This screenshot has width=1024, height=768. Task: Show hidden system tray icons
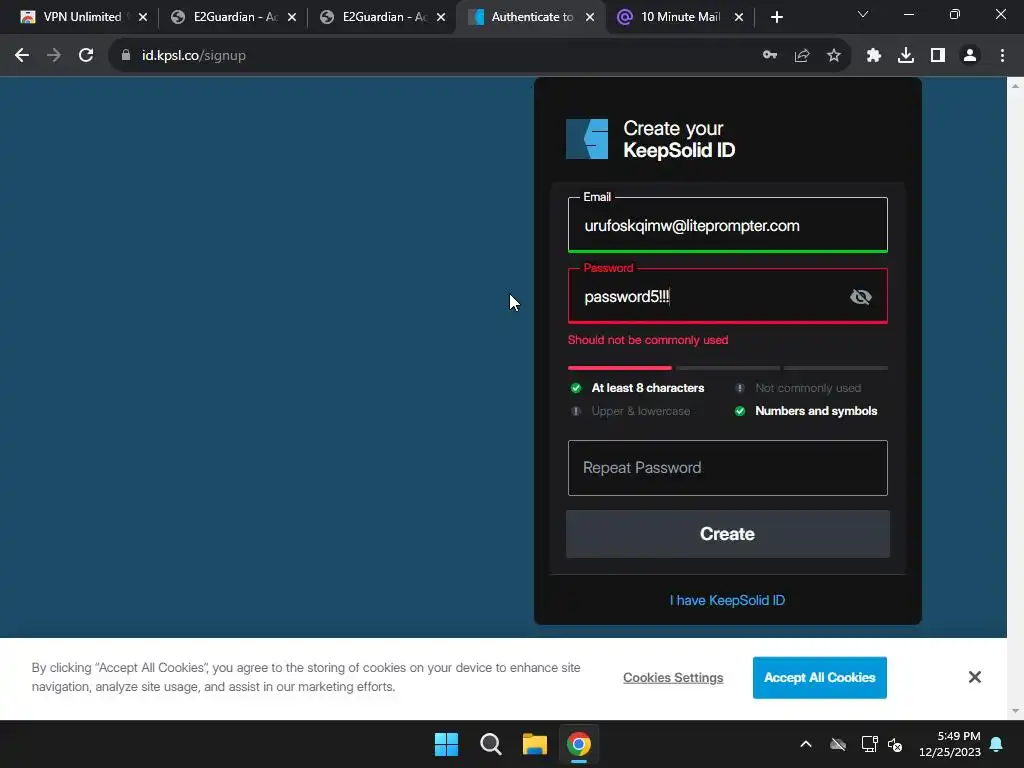[806, 744]
